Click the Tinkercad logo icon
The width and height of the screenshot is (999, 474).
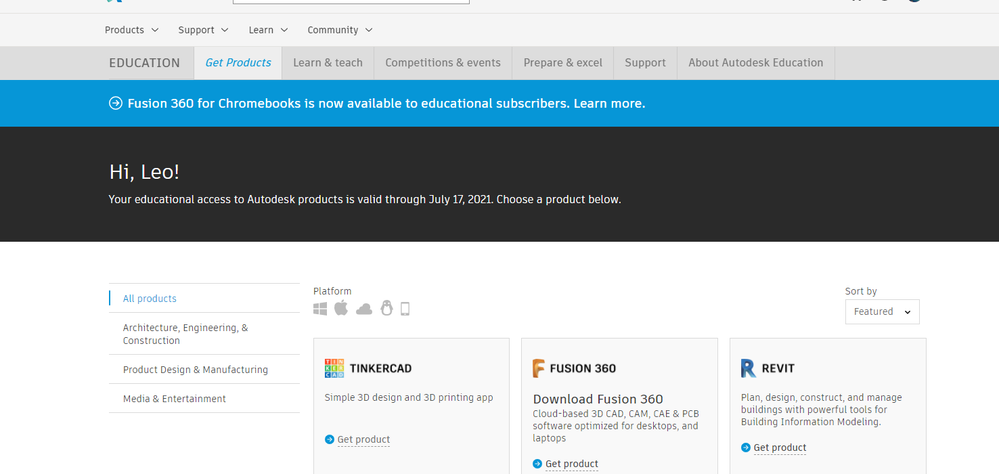point(334,368)
